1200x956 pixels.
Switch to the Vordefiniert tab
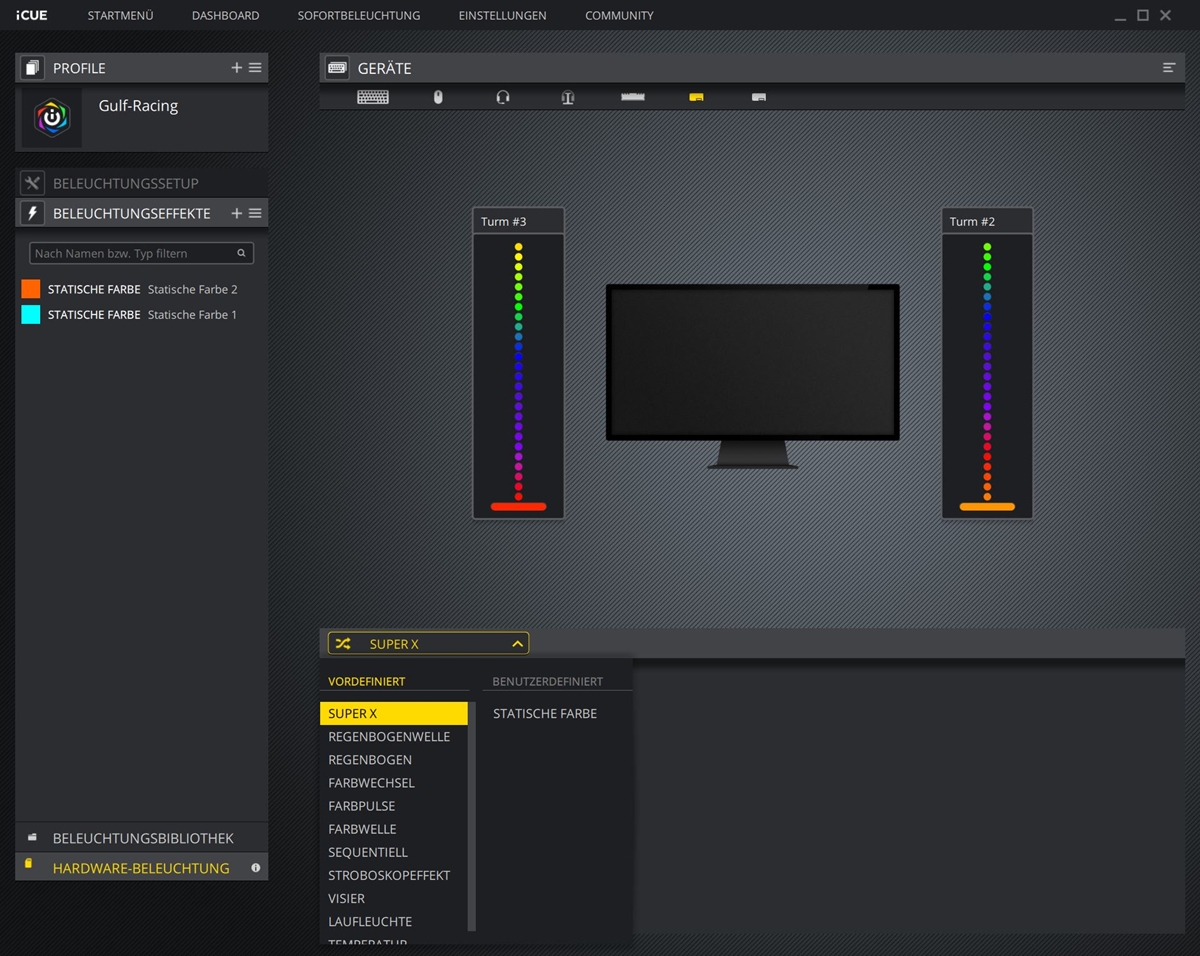pos(367,681)
